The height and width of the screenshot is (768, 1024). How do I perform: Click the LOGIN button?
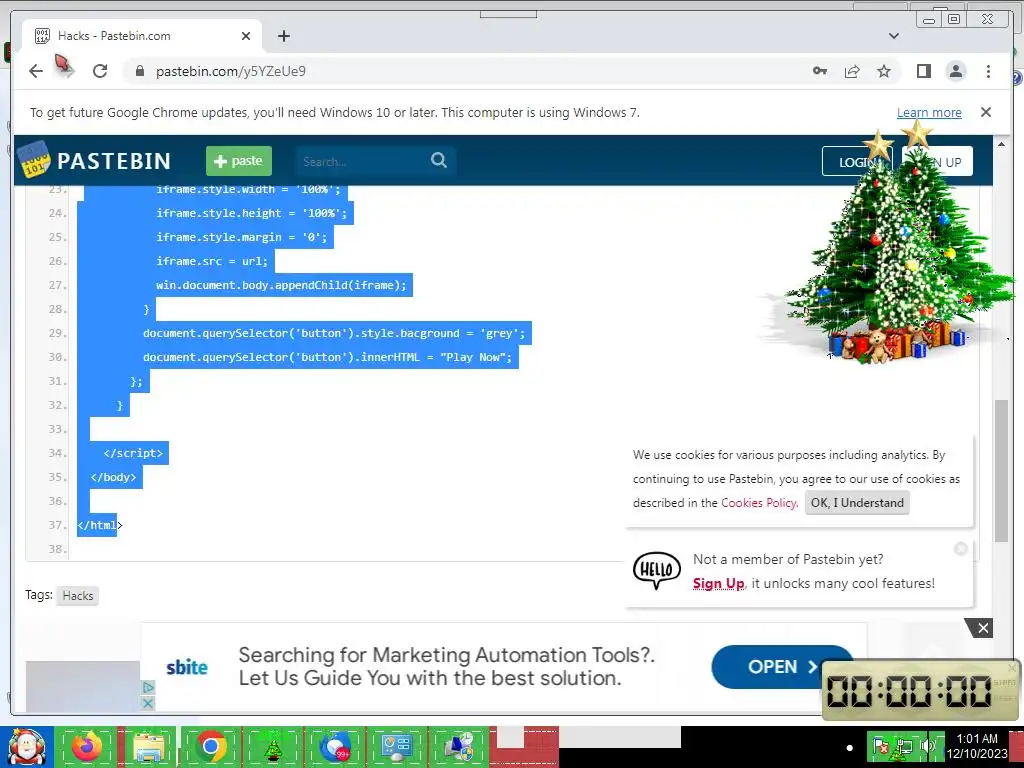pyautogui.click(x=856, y=162)
